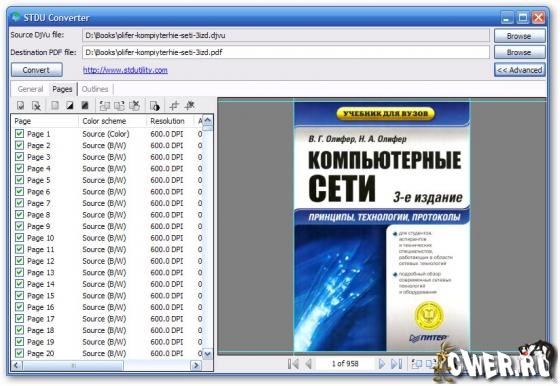Viewport: 560px width, 386px height.
Task: Click the page list scroll up arrow
Action: point(208,120)
